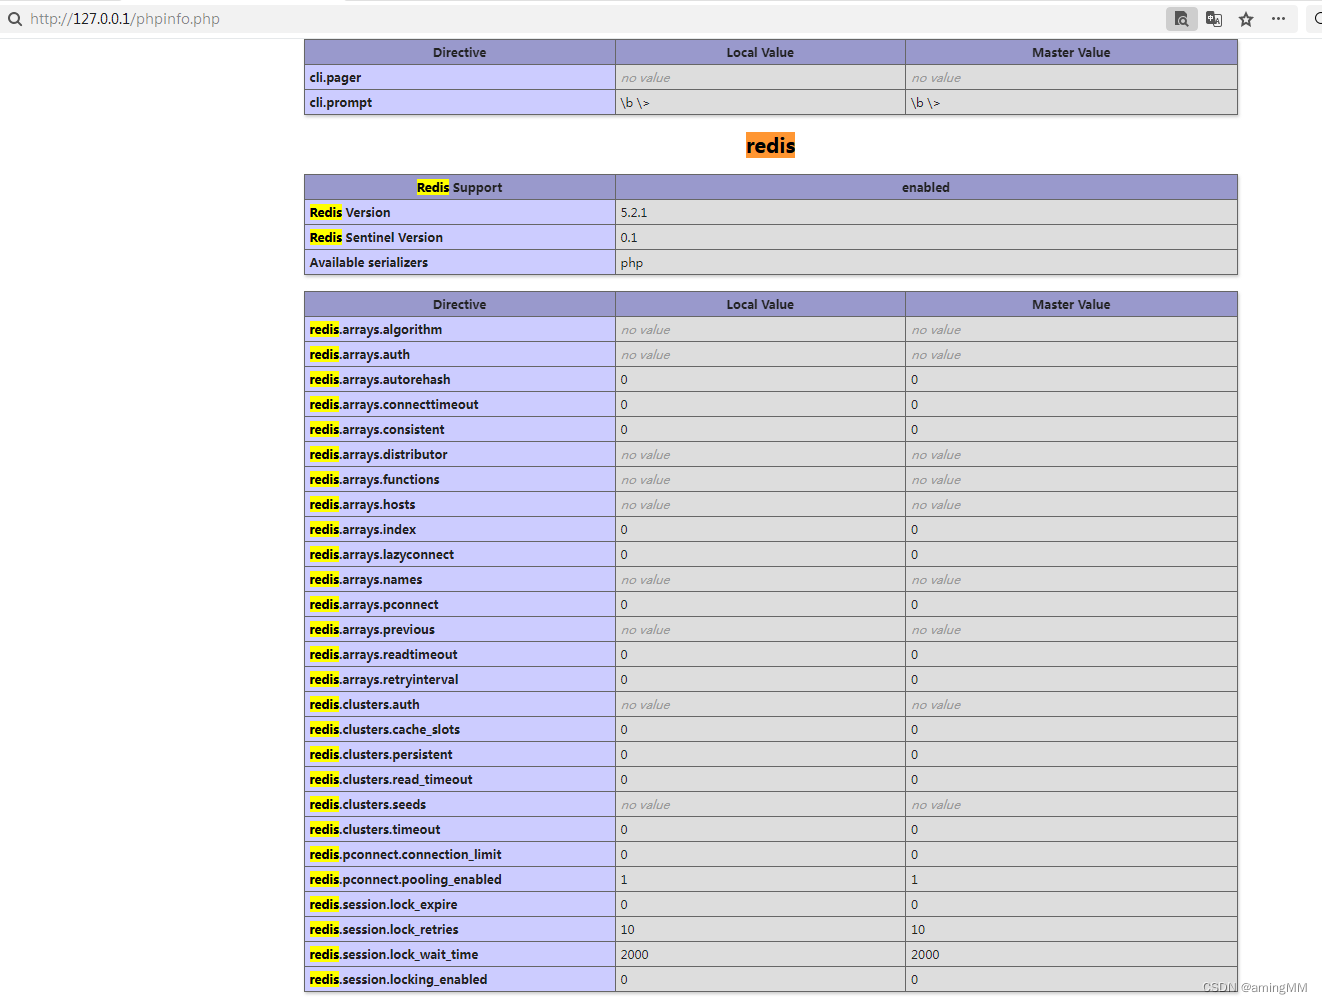Click redis.arrays.autorehash directive
Viewport: 1322px width, 1004px height.
click(x=380, y=380)
